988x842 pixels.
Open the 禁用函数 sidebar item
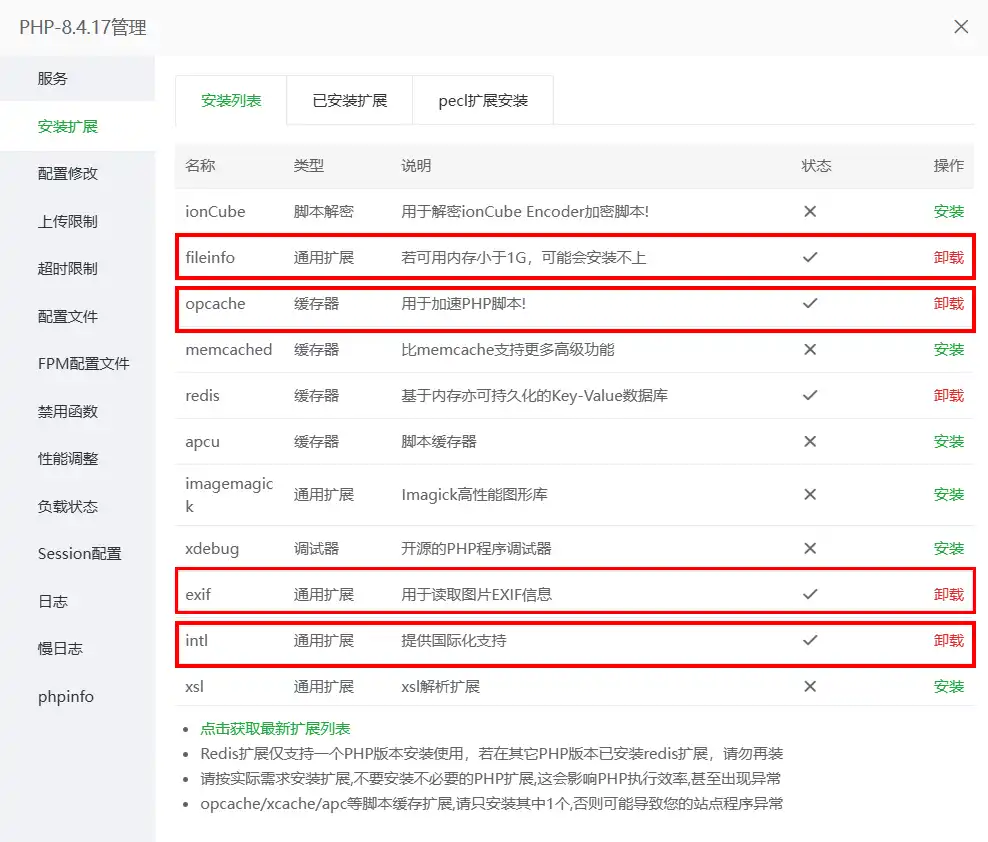[x=68, y=412]
